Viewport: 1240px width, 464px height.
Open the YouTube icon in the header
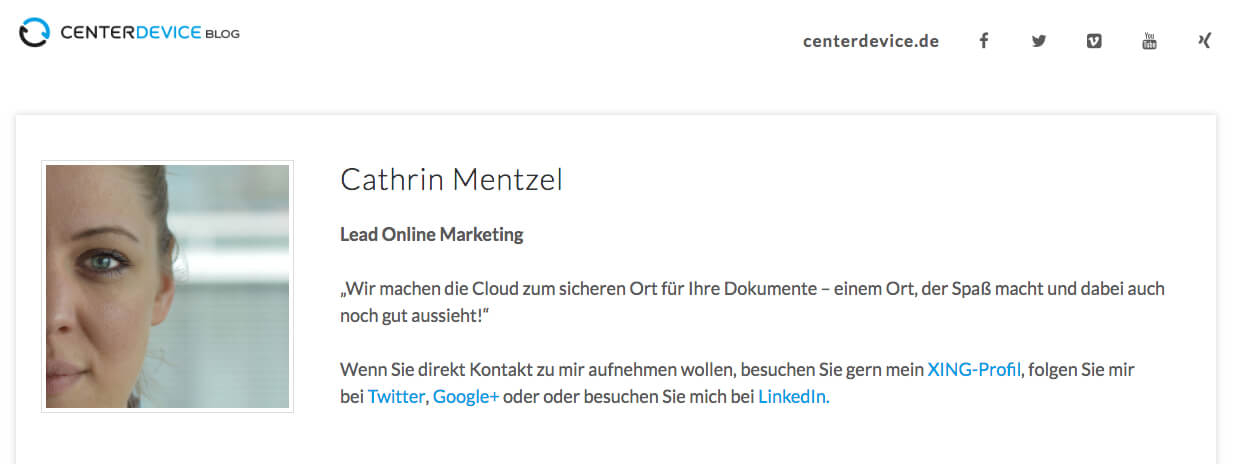coord(1150,41)
